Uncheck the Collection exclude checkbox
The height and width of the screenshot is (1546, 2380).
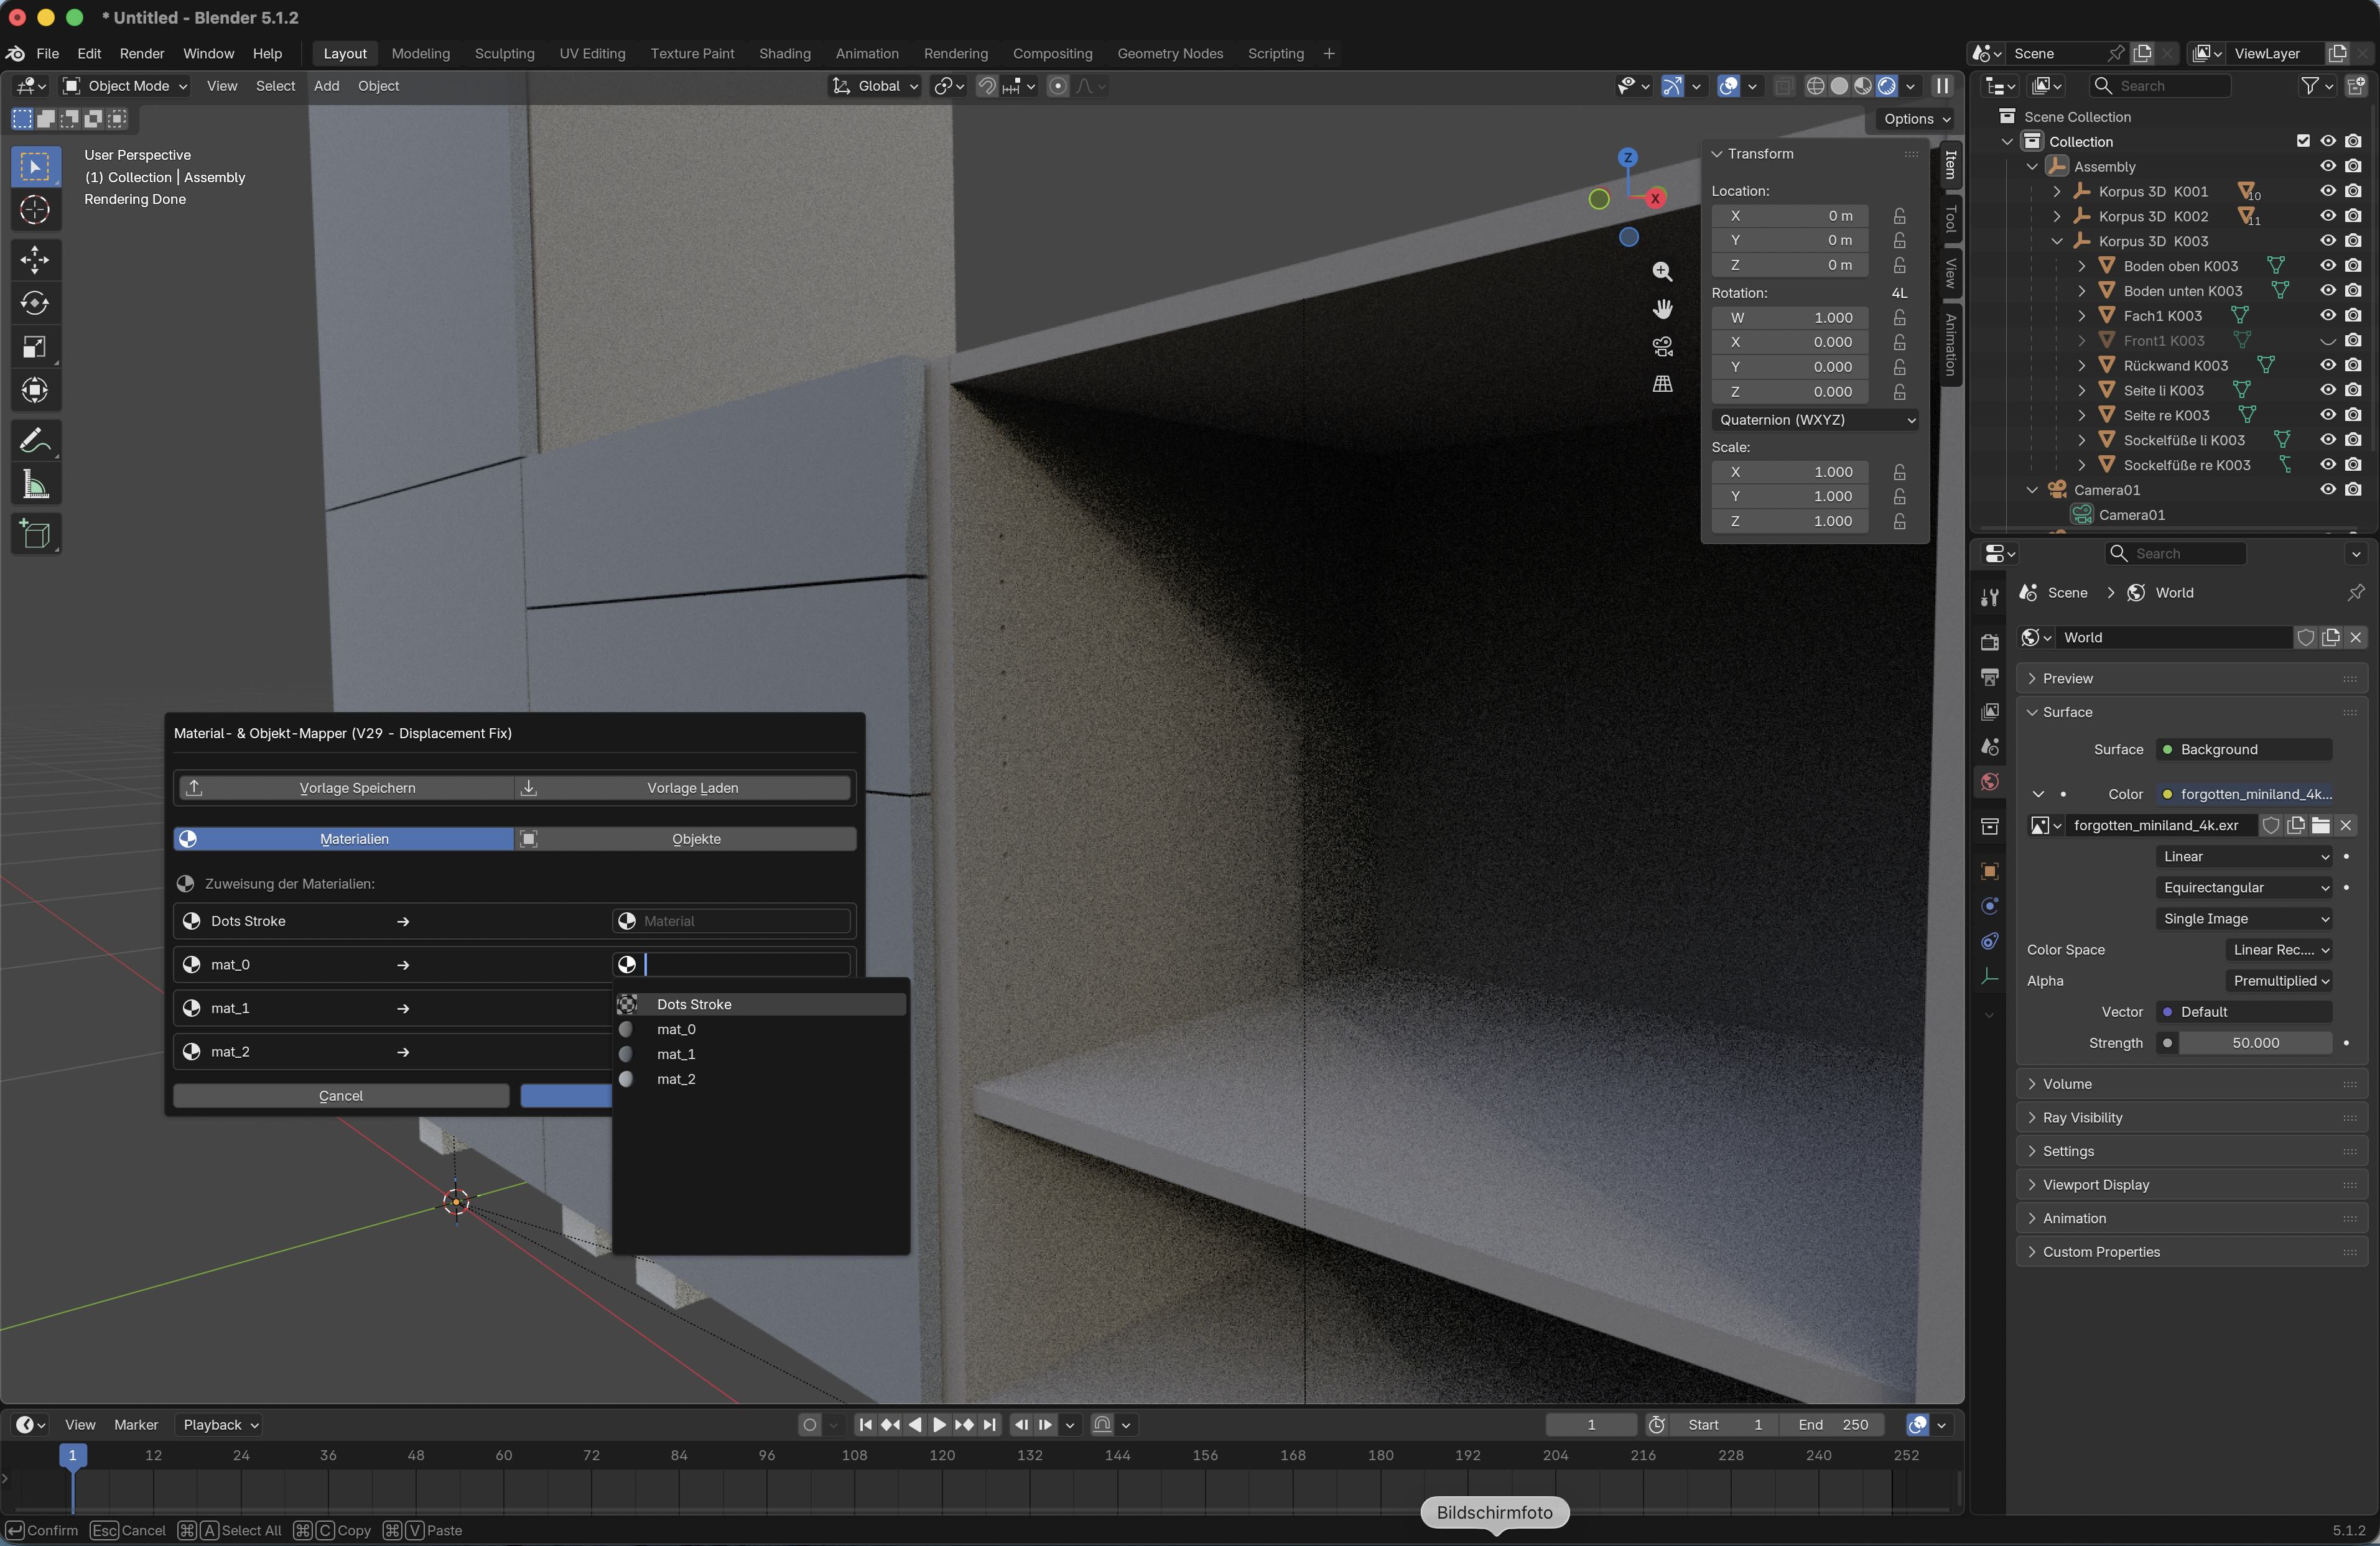pos(2303,141)
